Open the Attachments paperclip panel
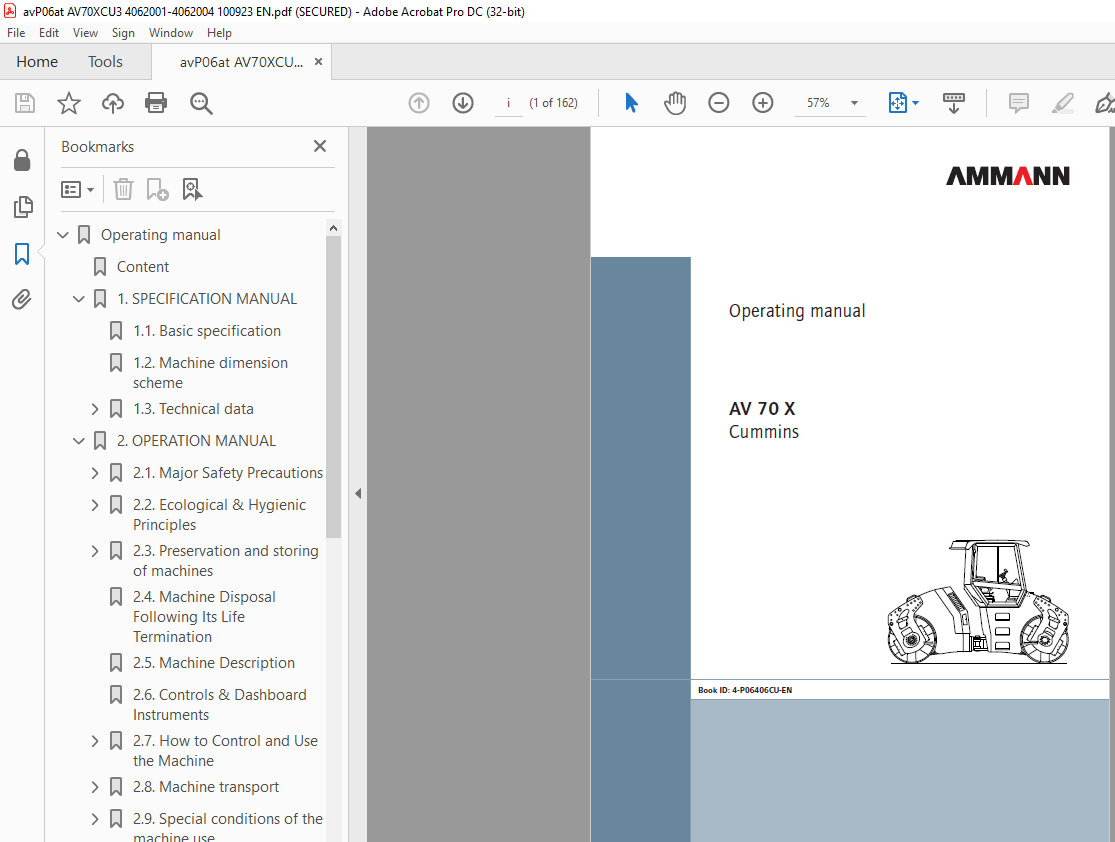1115x842 pixels. pos(22,299)
